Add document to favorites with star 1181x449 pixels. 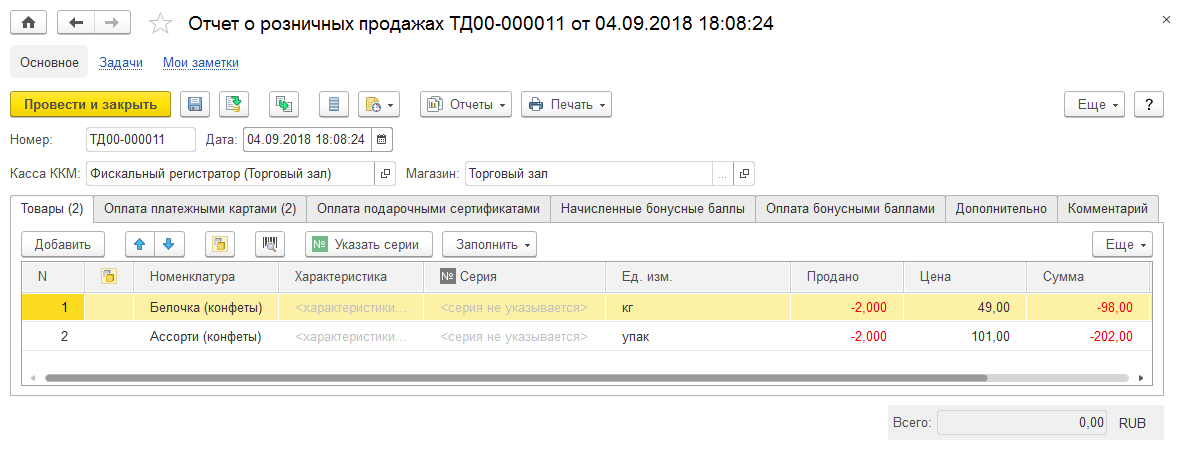pos(159,22)
